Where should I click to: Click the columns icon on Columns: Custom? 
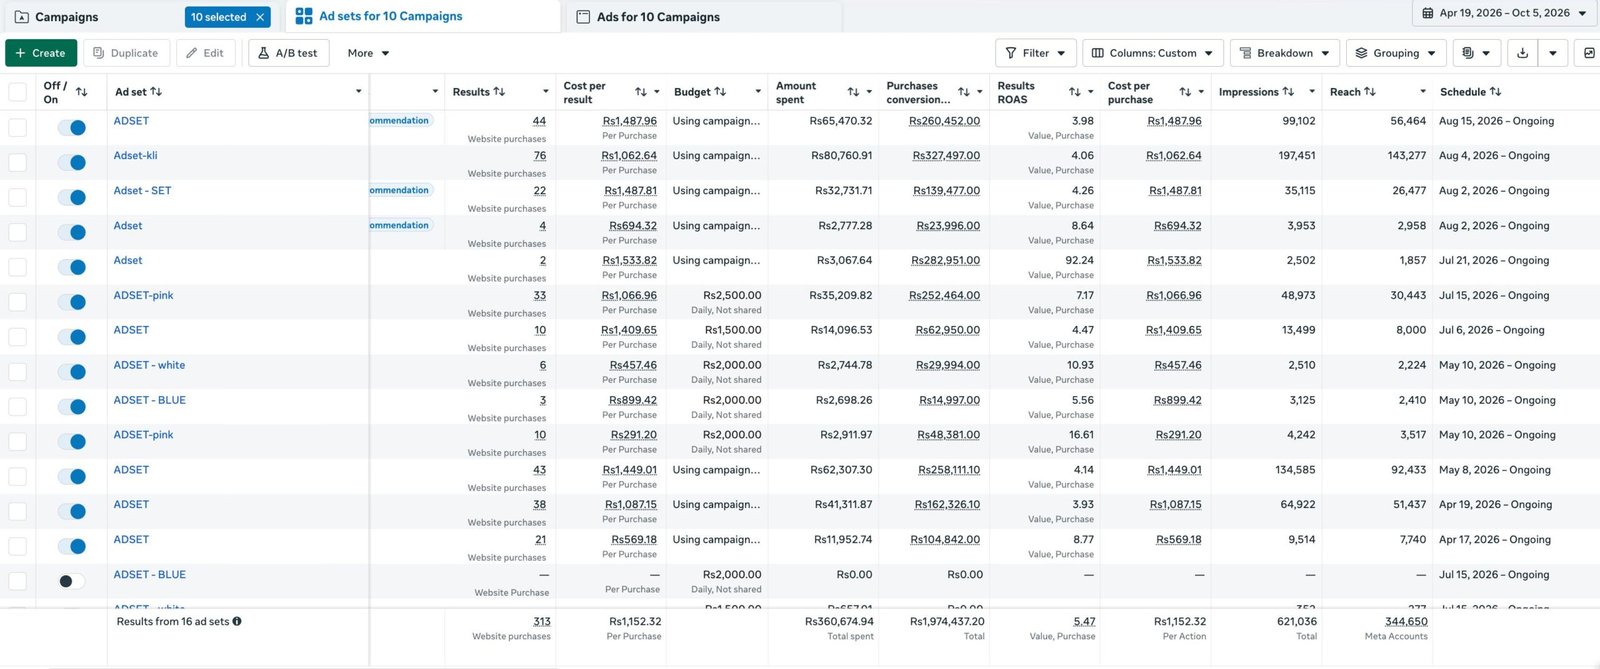[x=1098, y=53]
